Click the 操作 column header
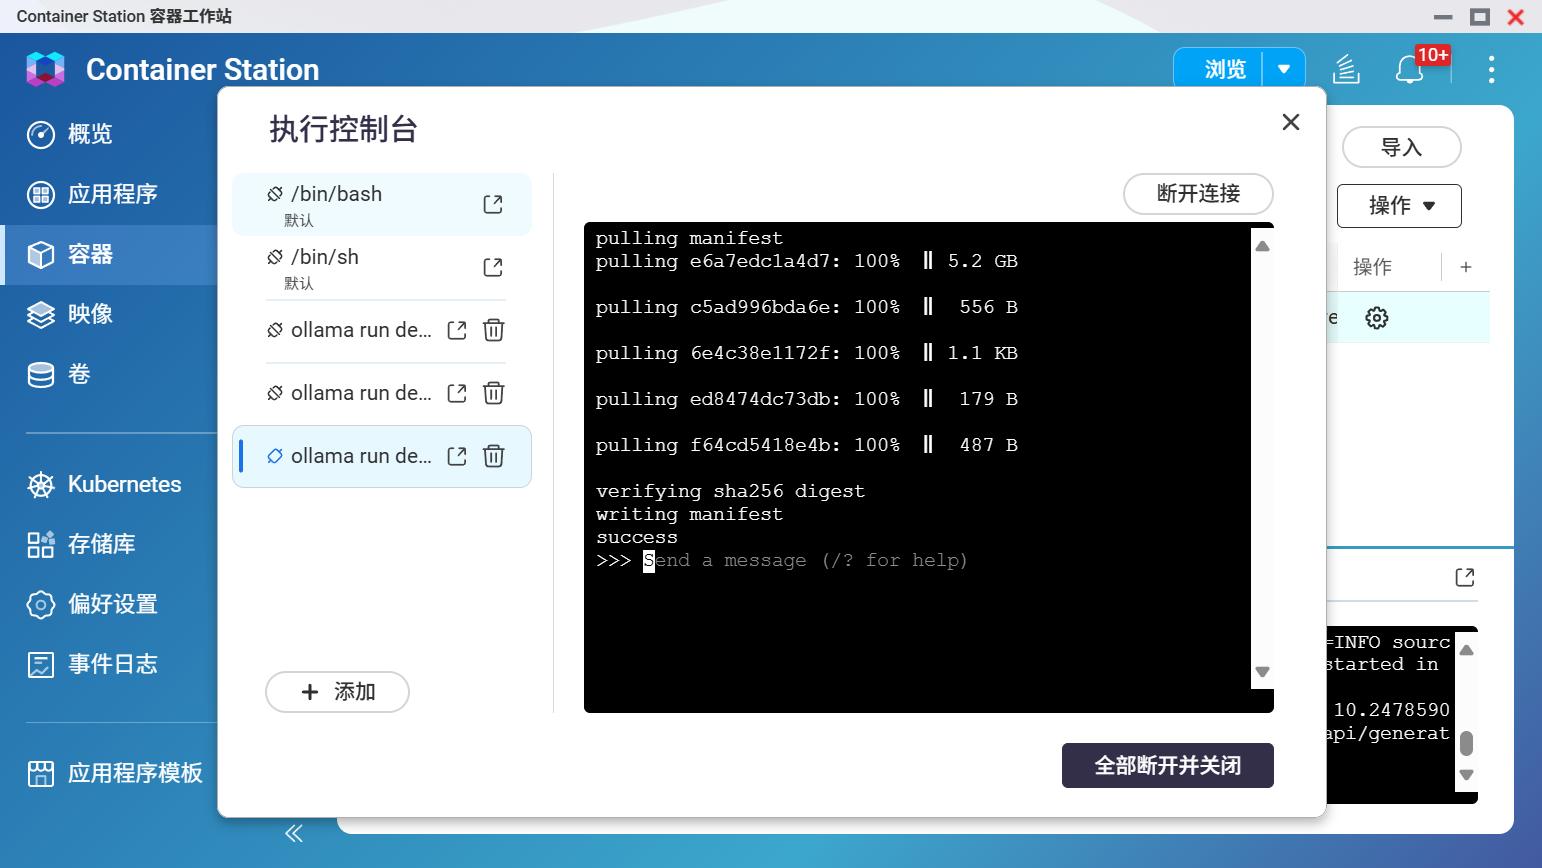 pos(1372,267)
